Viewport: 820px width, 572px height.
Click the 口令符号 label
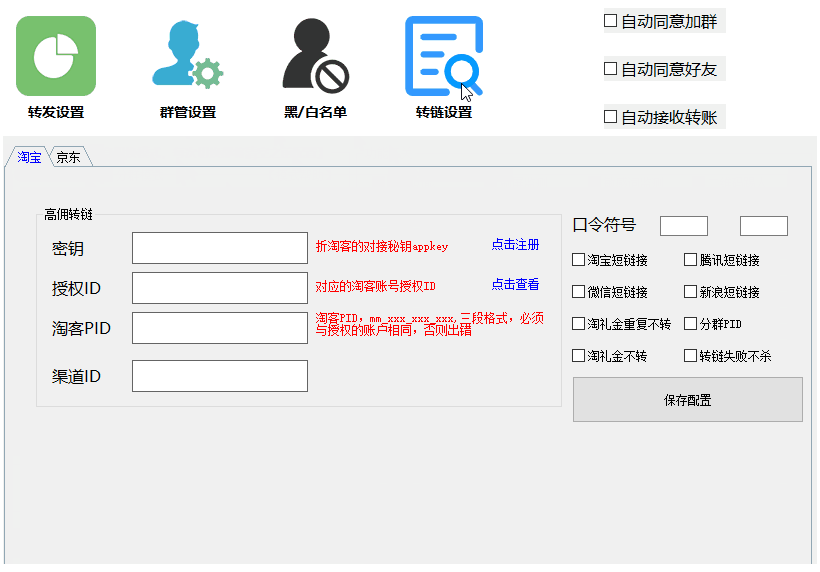tap(605, 225)
